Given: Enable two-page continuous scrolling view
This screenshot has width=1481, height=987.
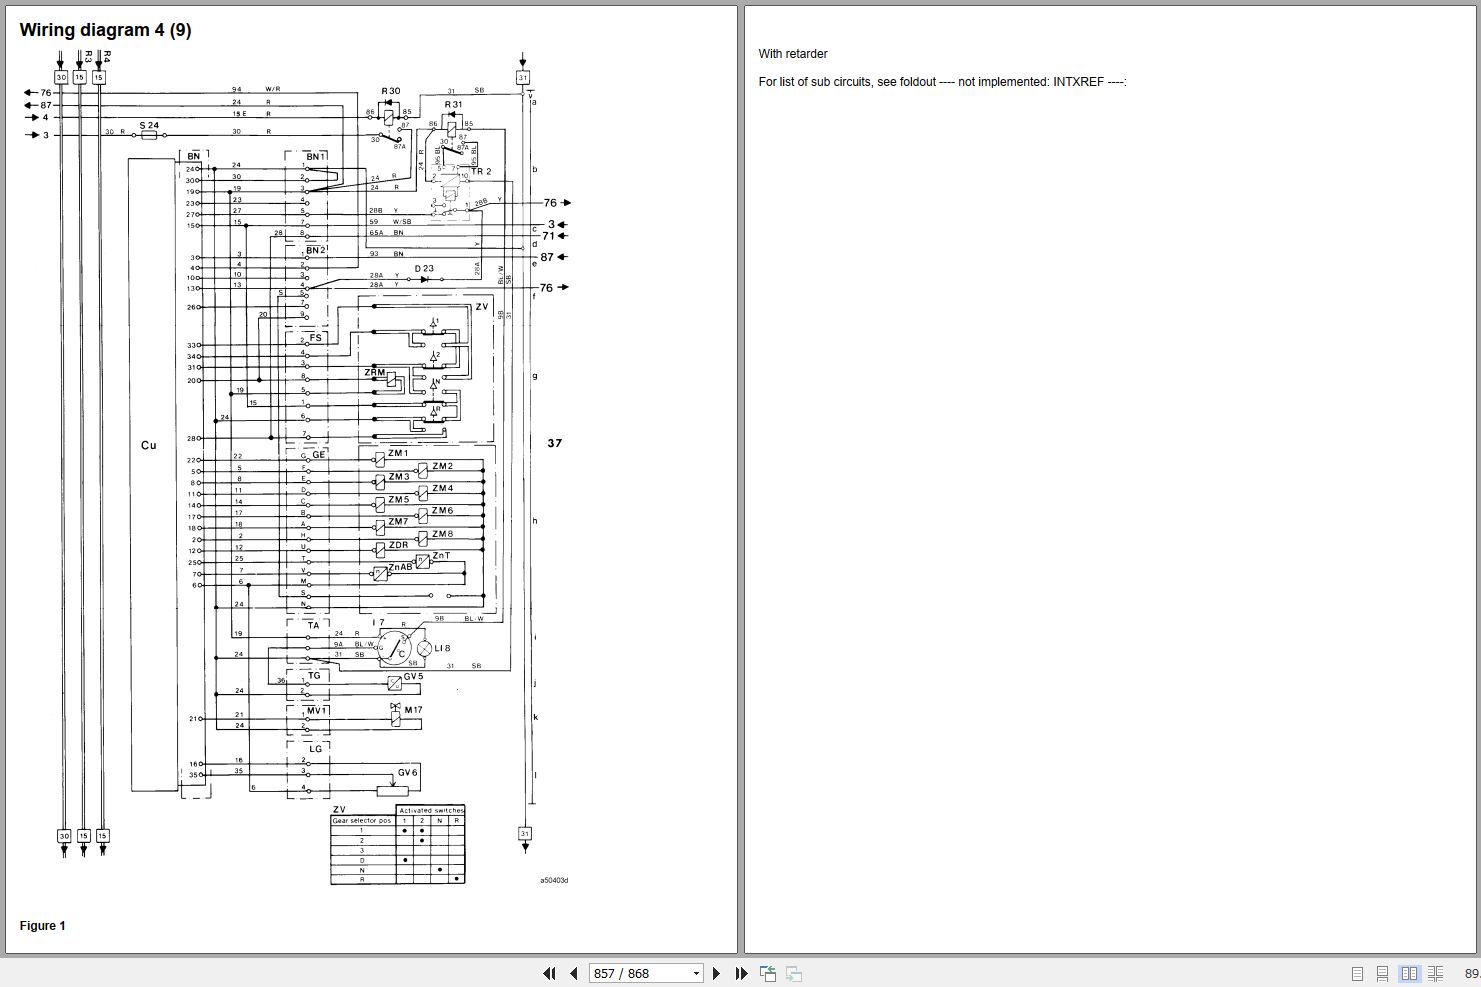Looking at the screenshot, I should coord(1435,973).
